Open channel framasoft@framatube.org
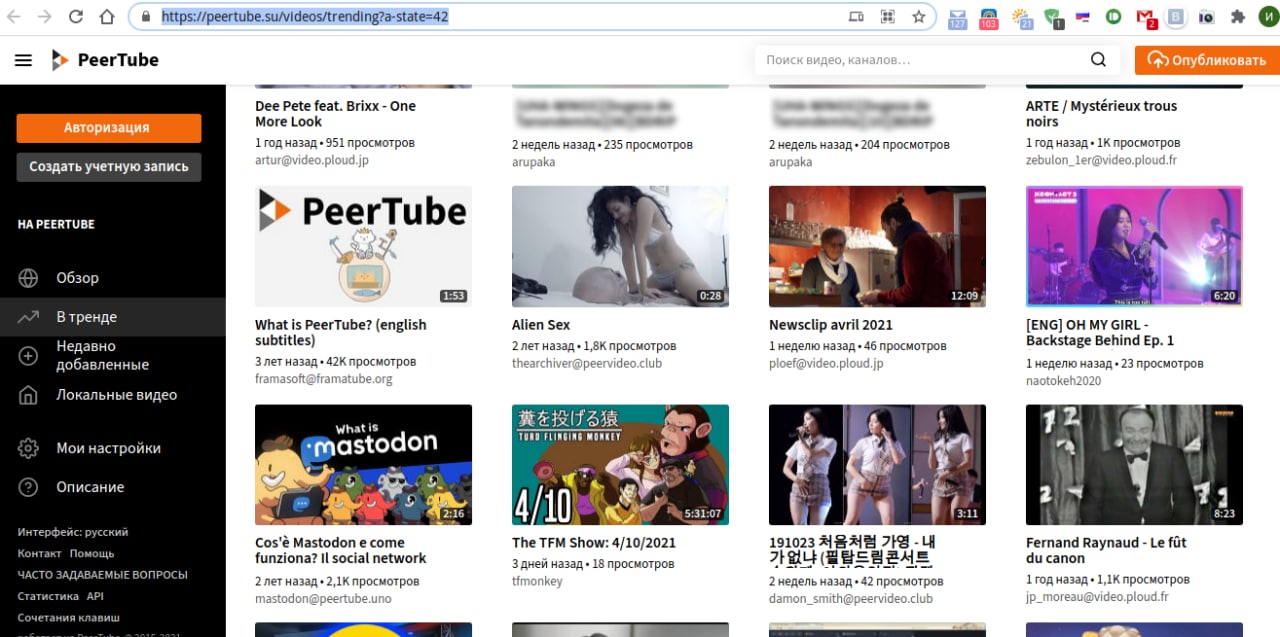The height and width of the screenshot is (637, 1280). point(323,379)
